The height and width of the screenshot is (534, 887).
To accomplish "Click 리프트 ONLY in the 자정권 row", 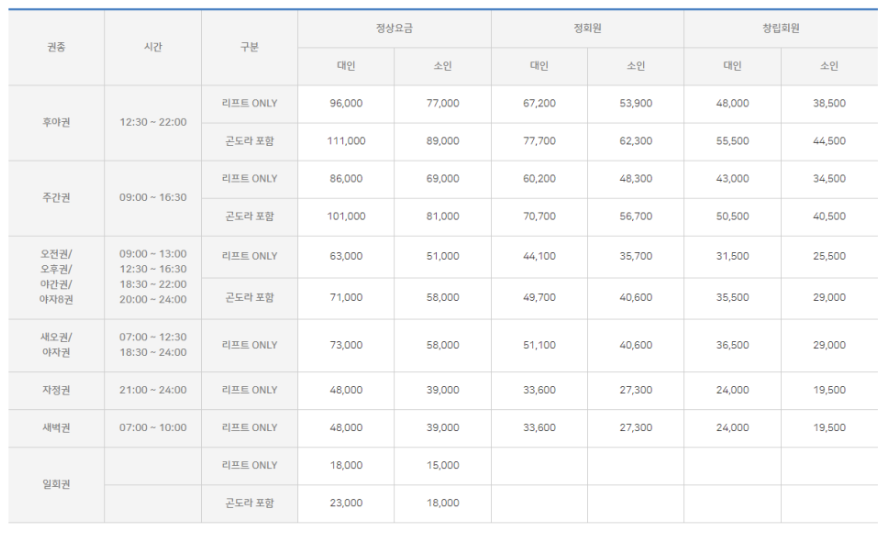I will pyautogui.click(x=249, y=390).
